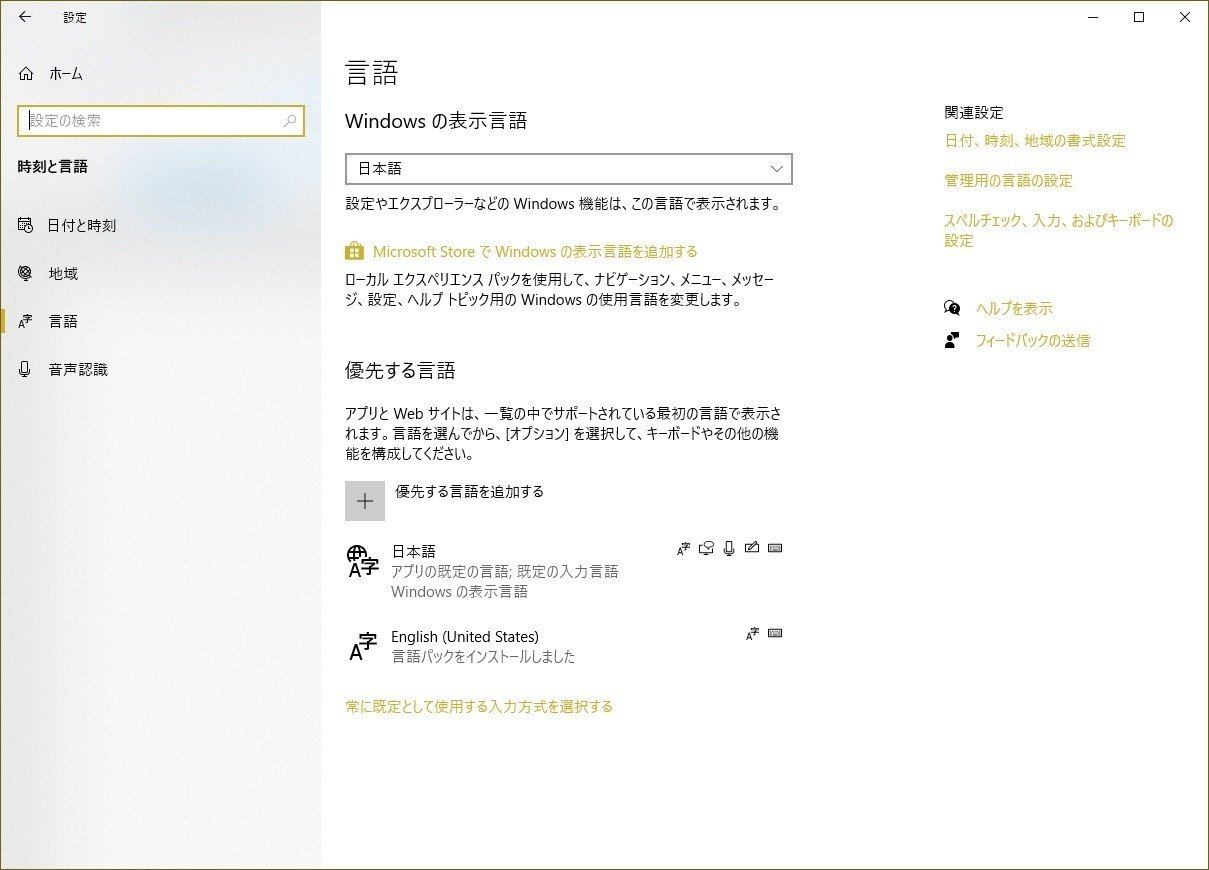Switch to the 音声認識 settings page
Image resolution: width=1209 pixels, height=870 pixels.
coord(78,369)
